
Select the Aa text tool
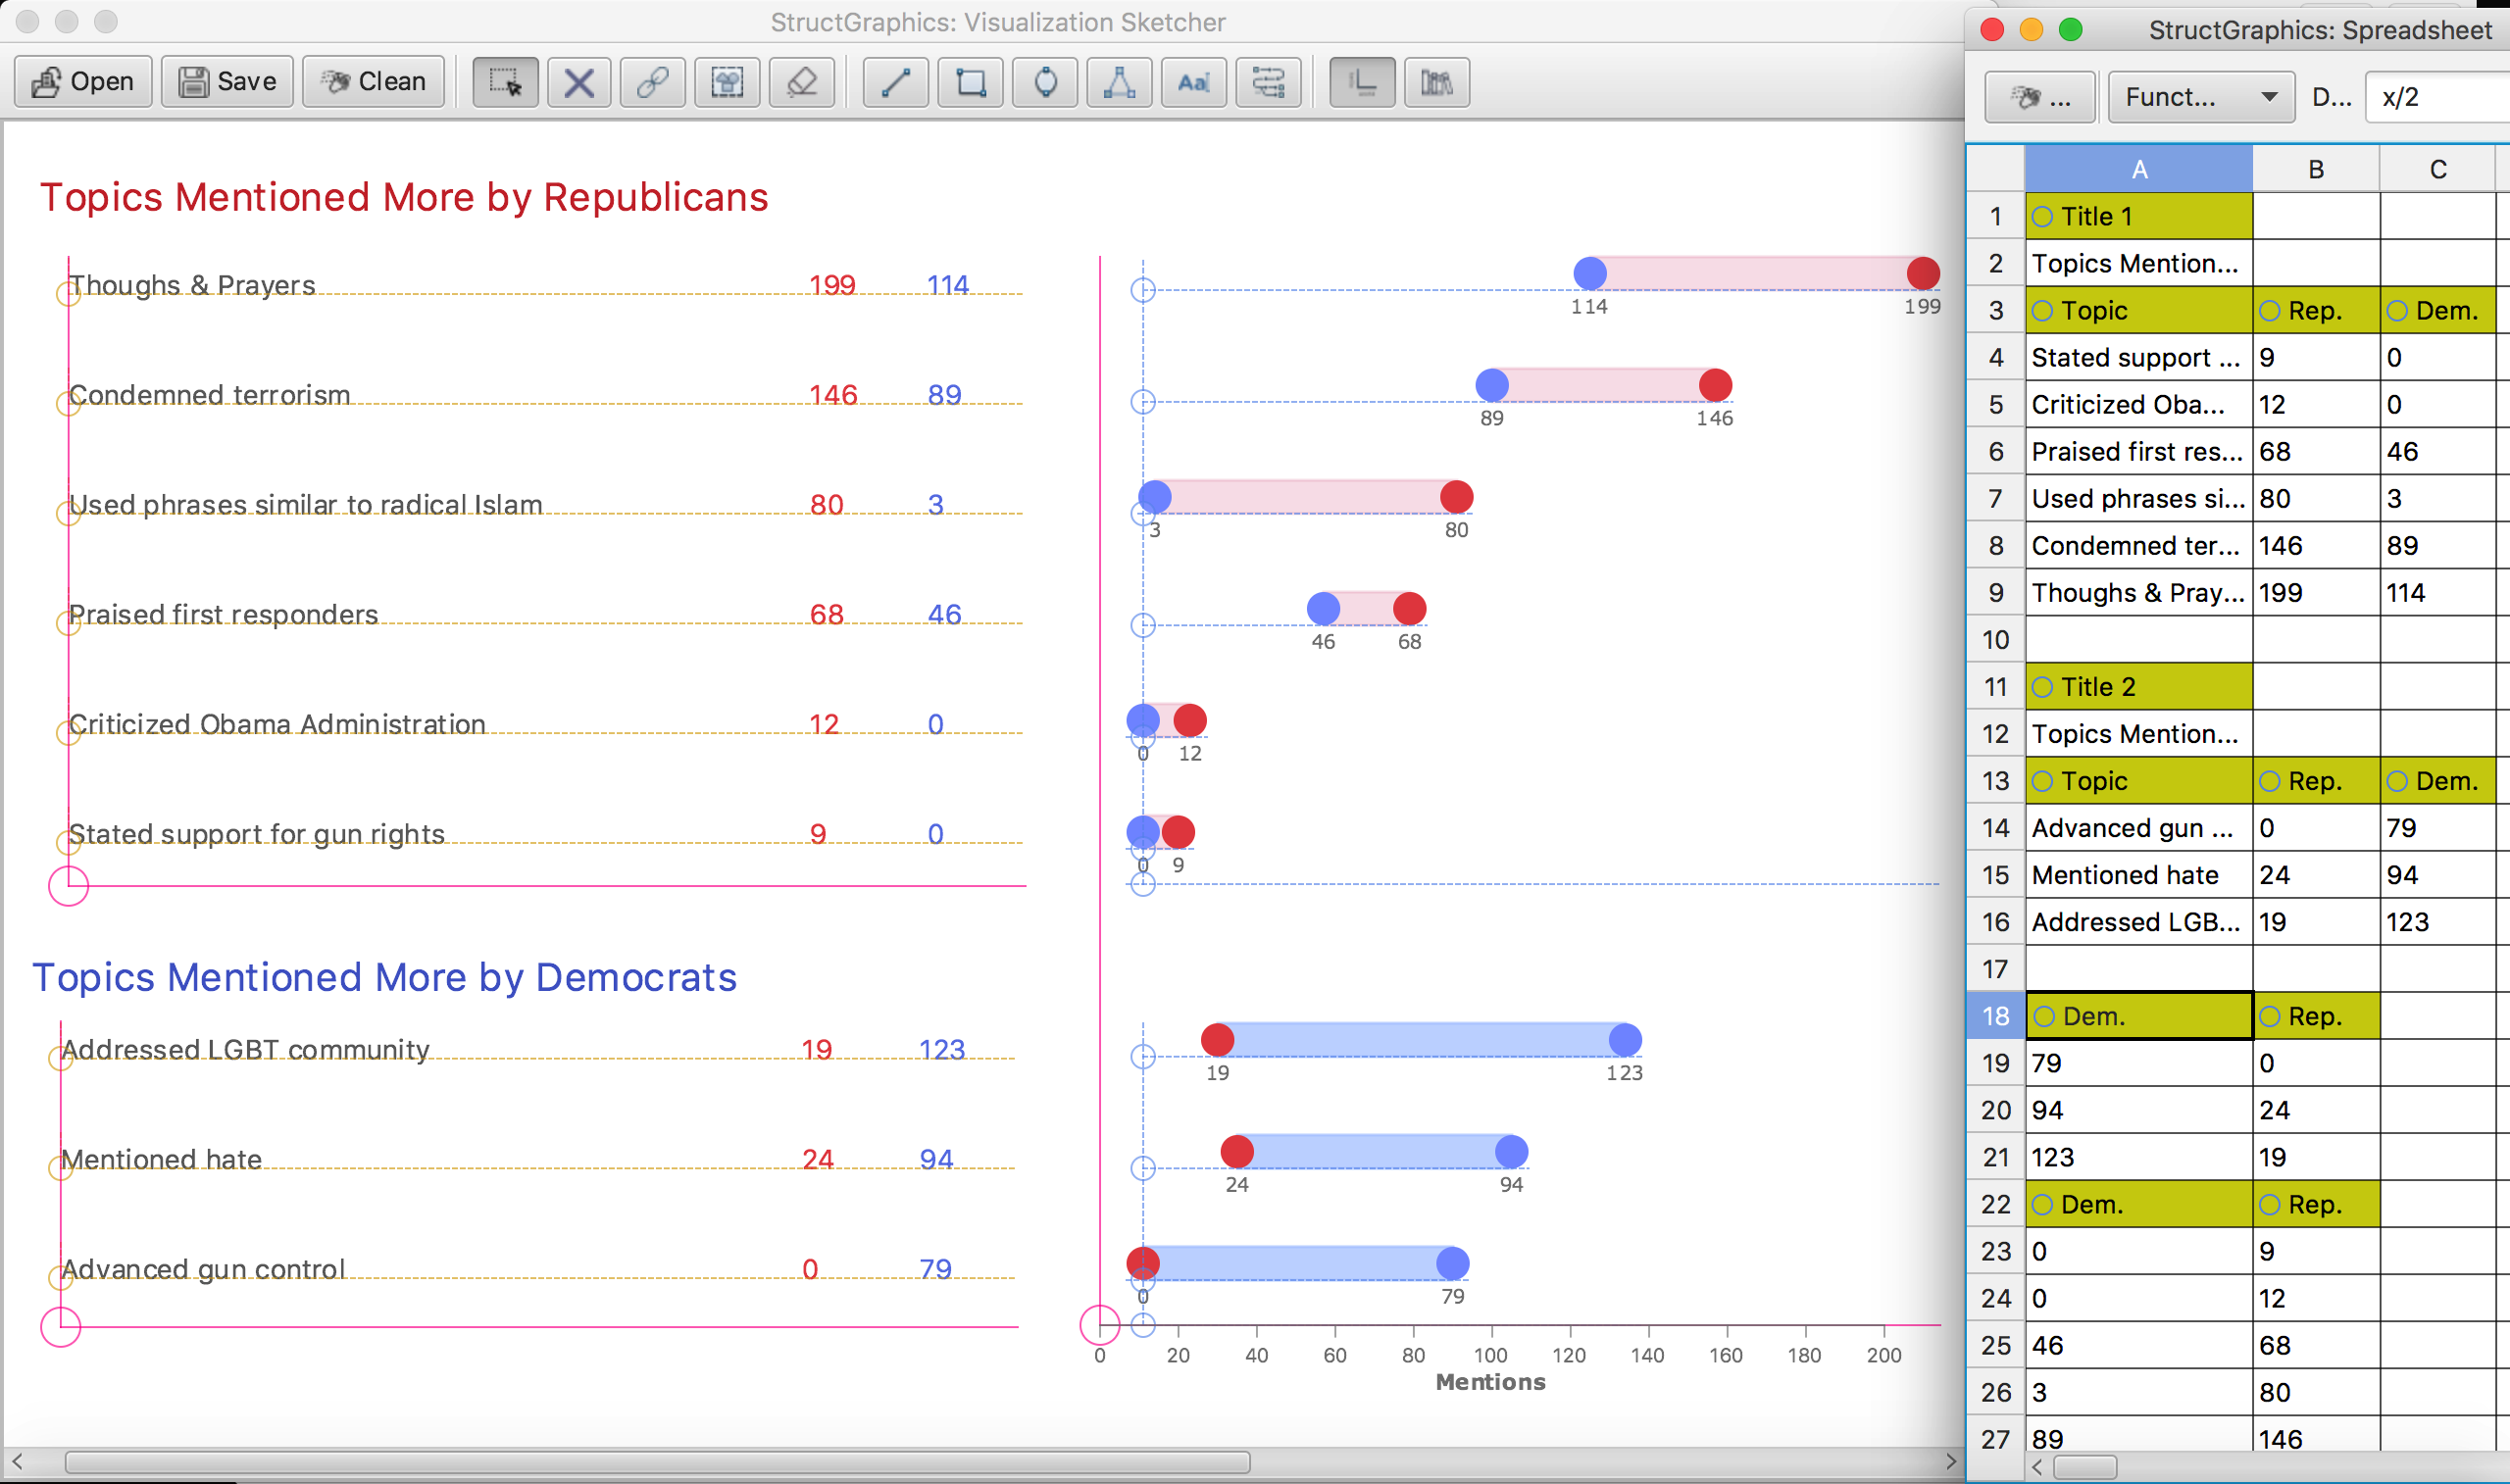1194,82
